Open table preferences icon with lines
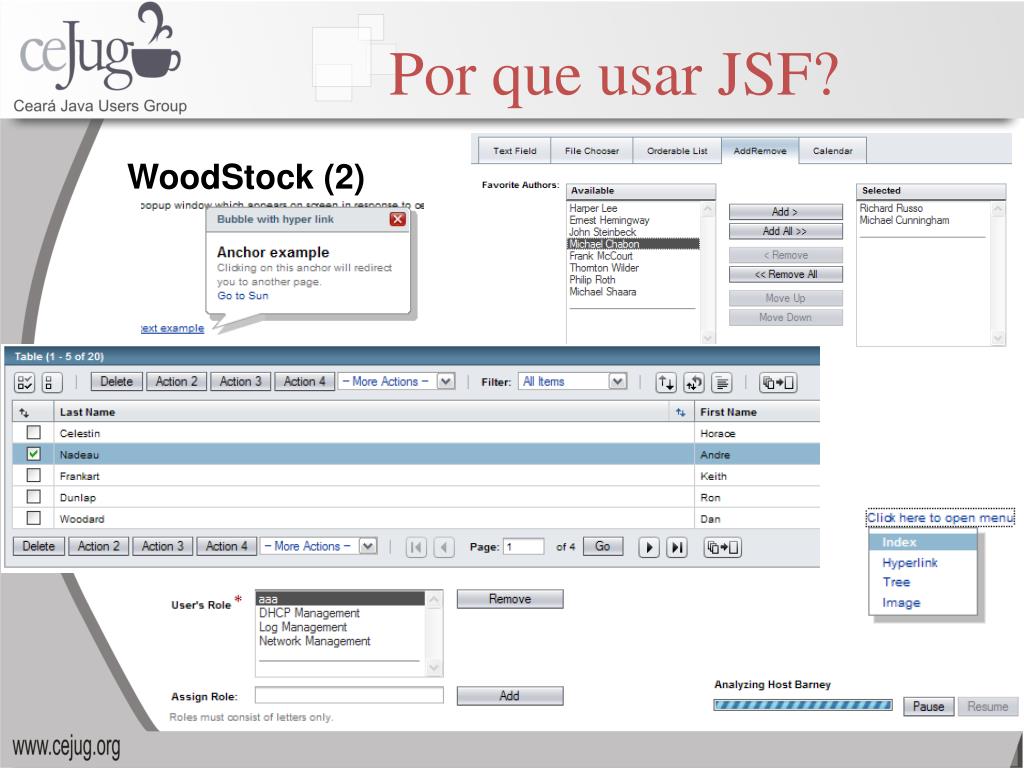Image resolution: width=1024 pixels, height=768 pixels. (x=722, y=383)
